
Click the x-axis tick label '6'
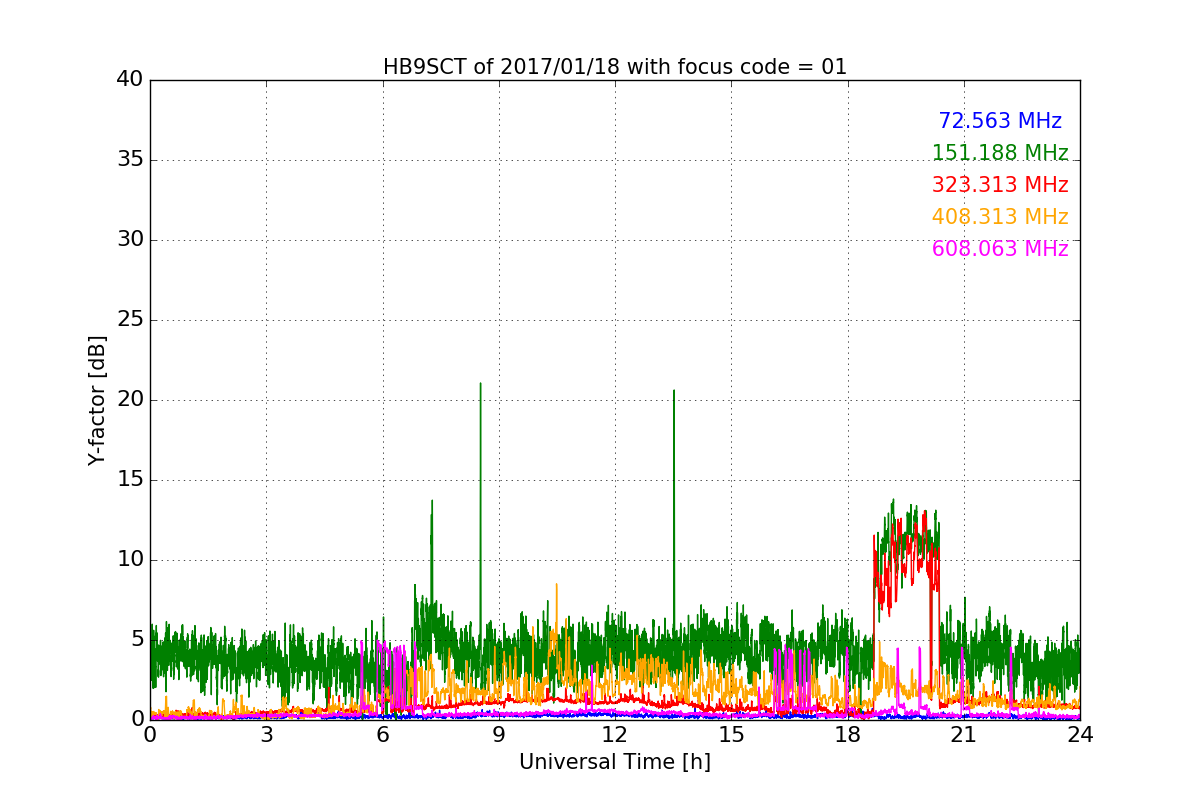[x=383, y=734]
